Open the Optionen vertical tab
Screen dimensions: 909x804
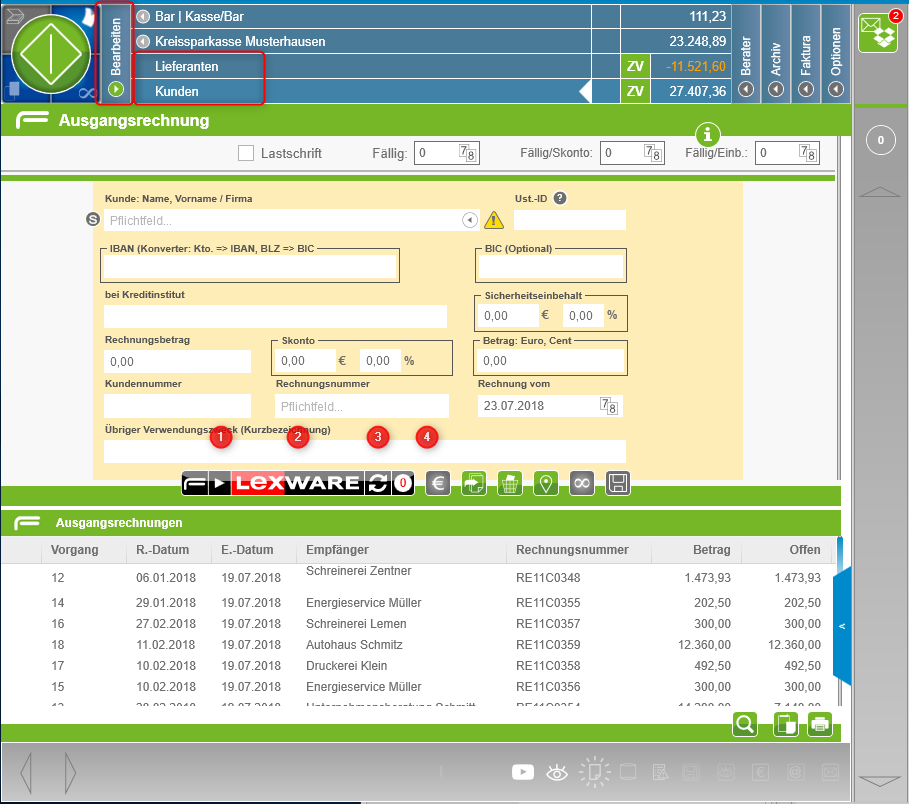(836, 53)
